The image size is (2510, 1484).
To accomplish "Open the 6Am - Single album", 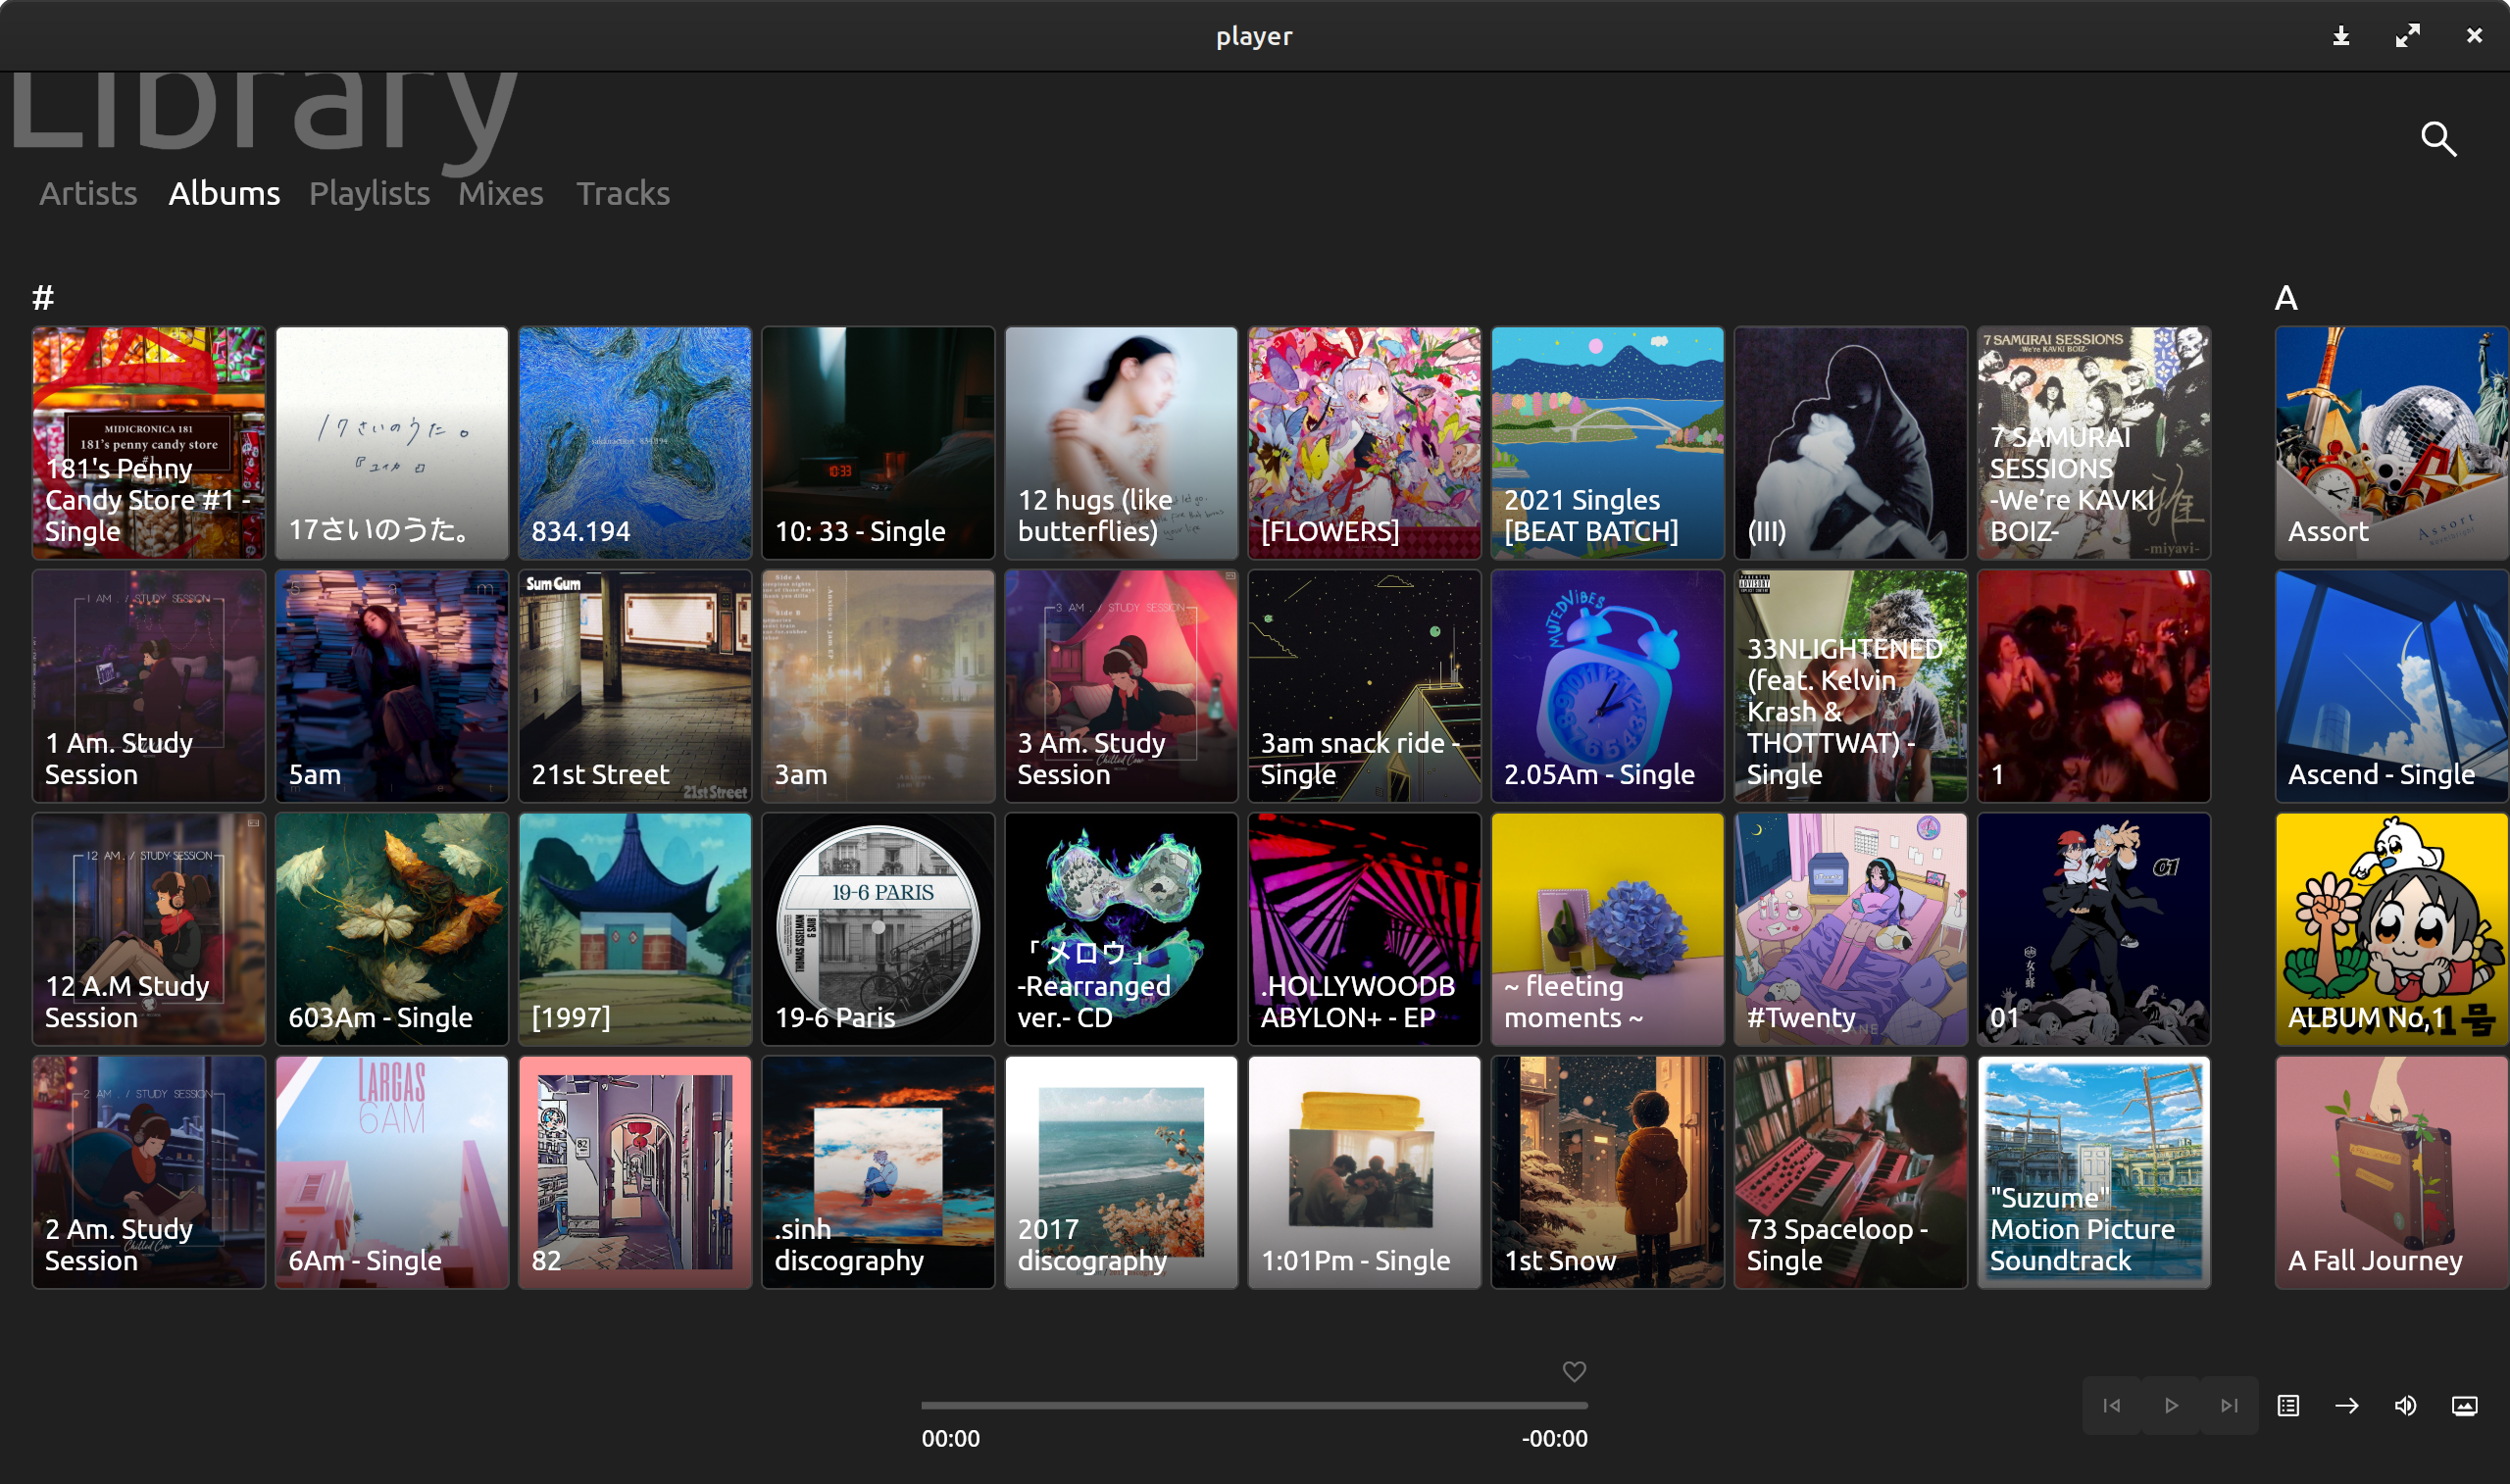I will point(392,1172).
